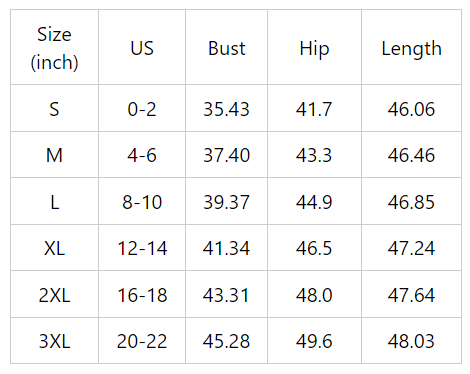
Task: Click the M size row label
Action: 54,155
